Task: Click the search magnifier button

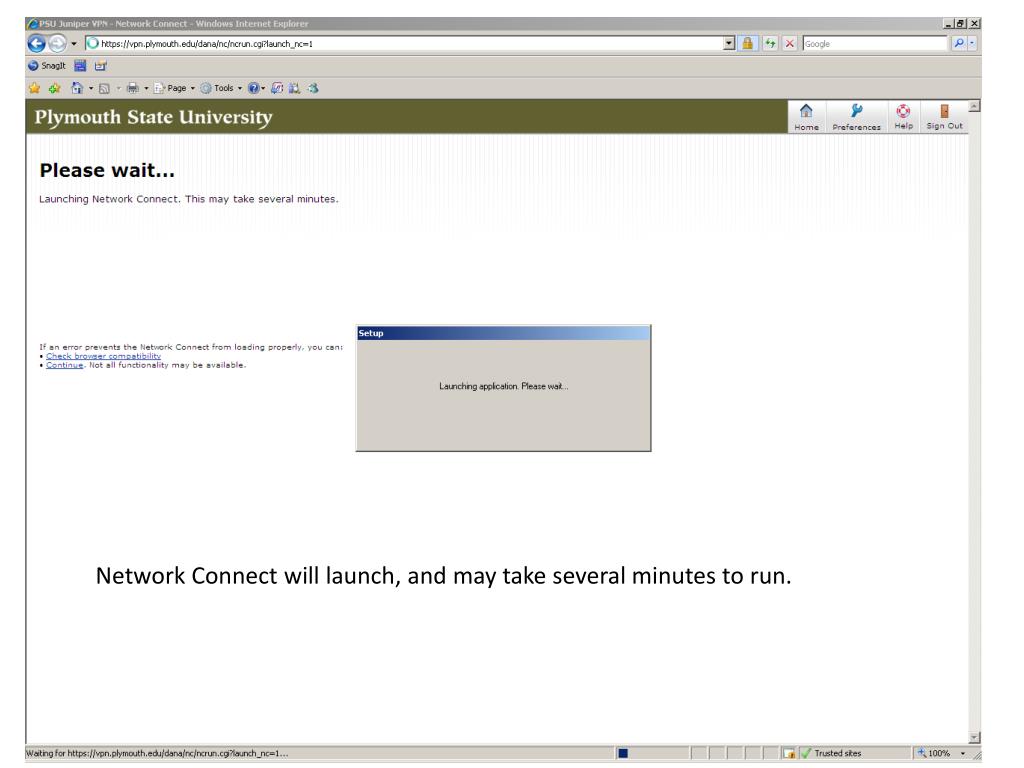Action: [x=958, y=44]
